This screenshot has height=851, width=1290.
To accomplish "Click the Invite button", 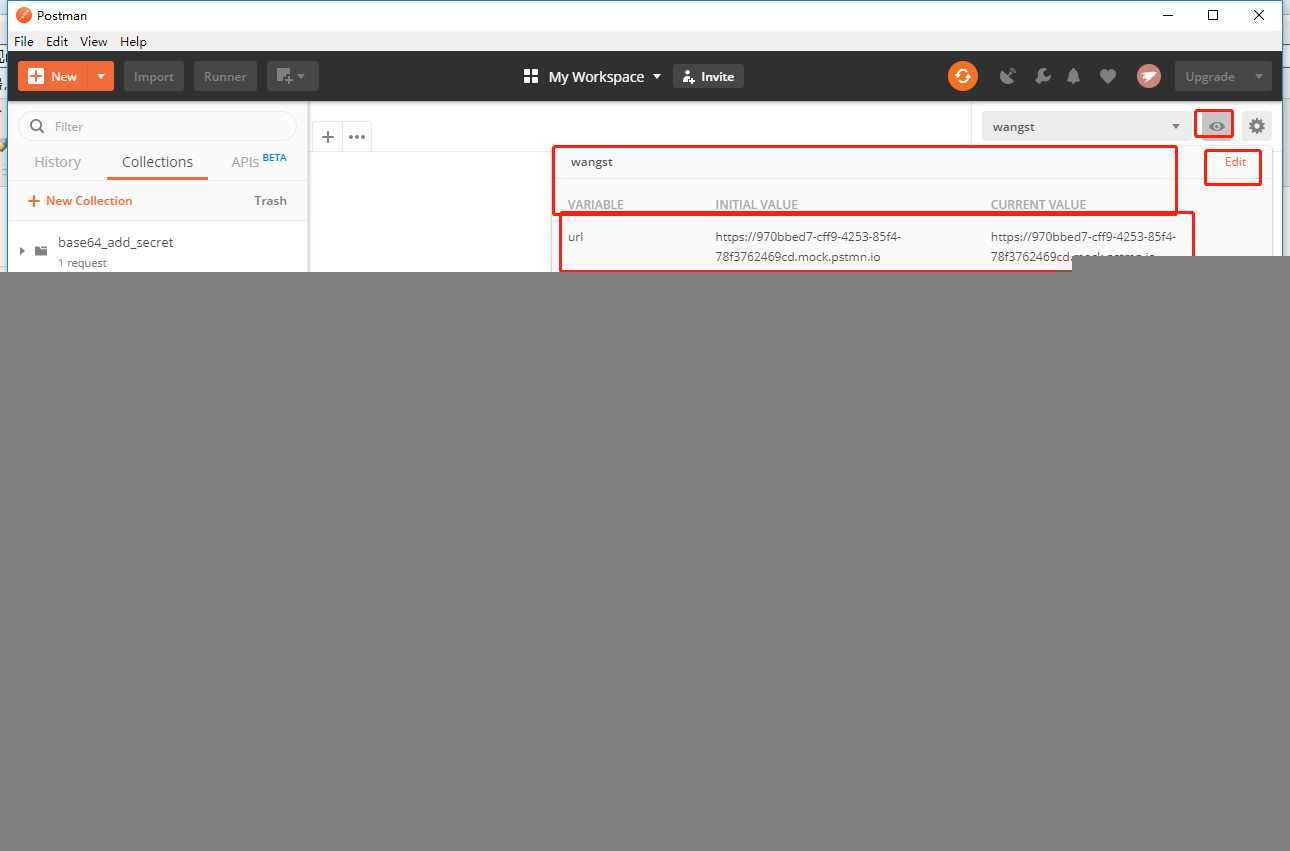I will pyautogui.click(x=708, y=76).
